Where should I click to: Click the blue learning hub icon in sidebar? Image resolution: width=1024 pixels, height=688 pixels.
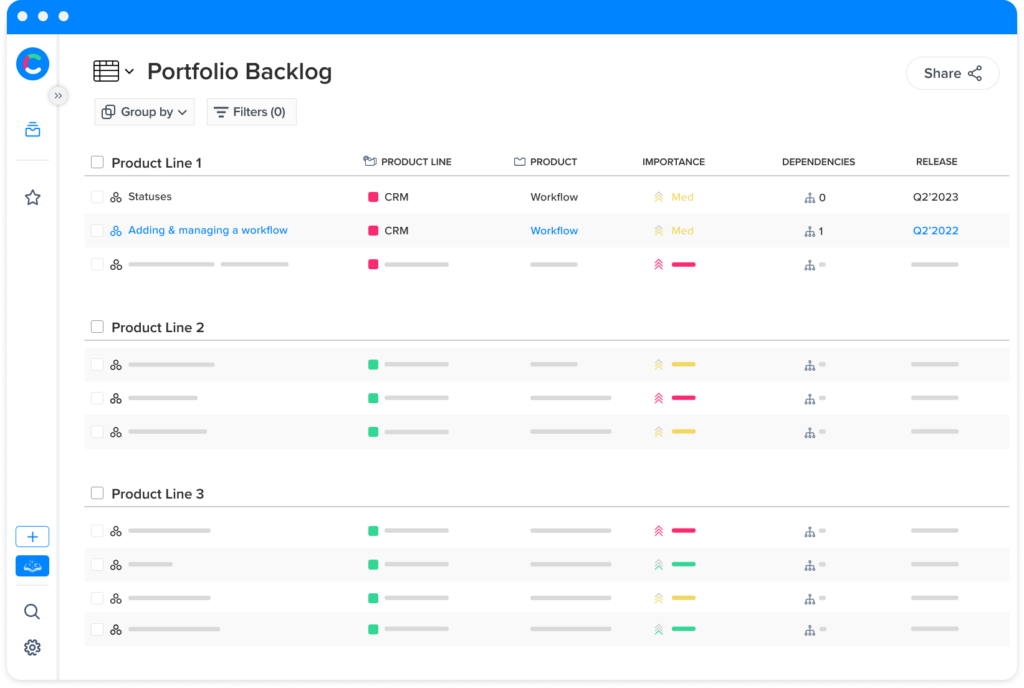click(x=32, y=566)
